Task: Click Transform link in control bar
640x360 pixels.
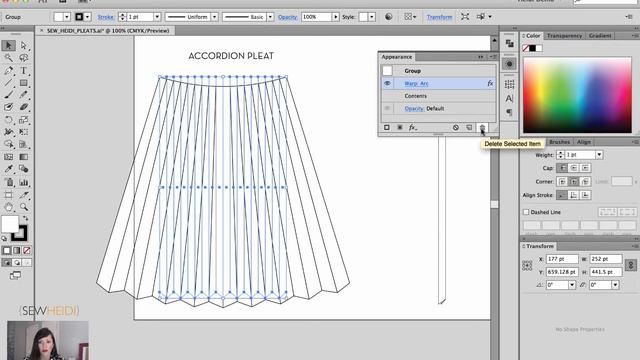Action: [x=439, y=17]
